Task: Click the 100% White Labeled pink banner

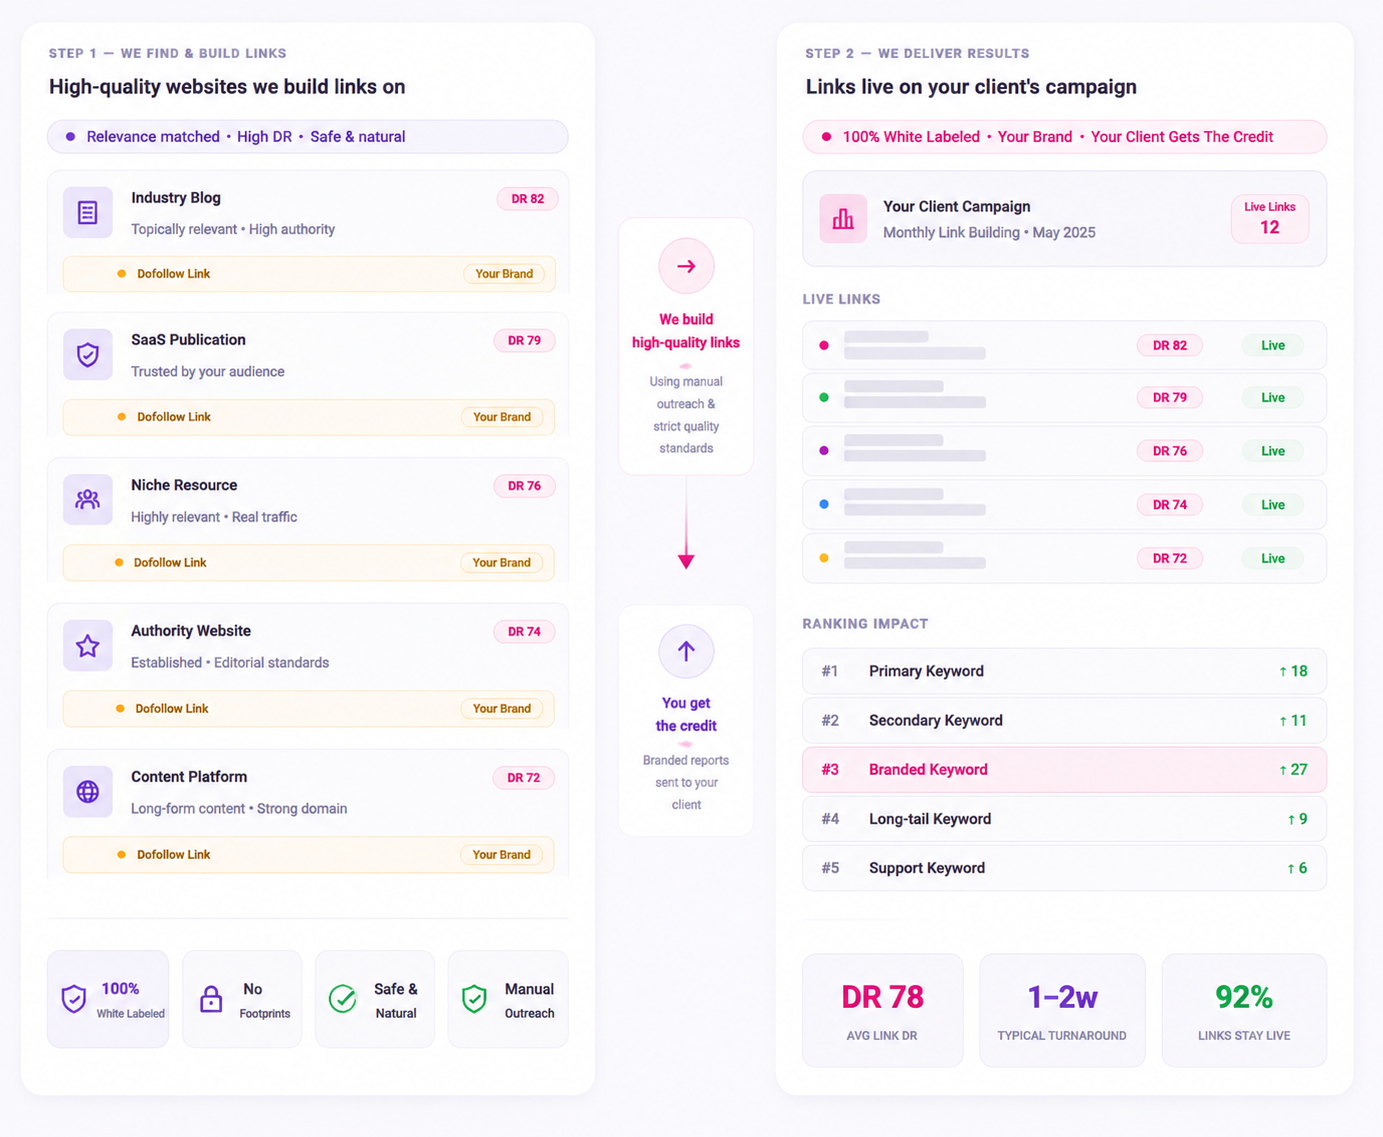Action: pyautogui.click(x=1064, y=137)
